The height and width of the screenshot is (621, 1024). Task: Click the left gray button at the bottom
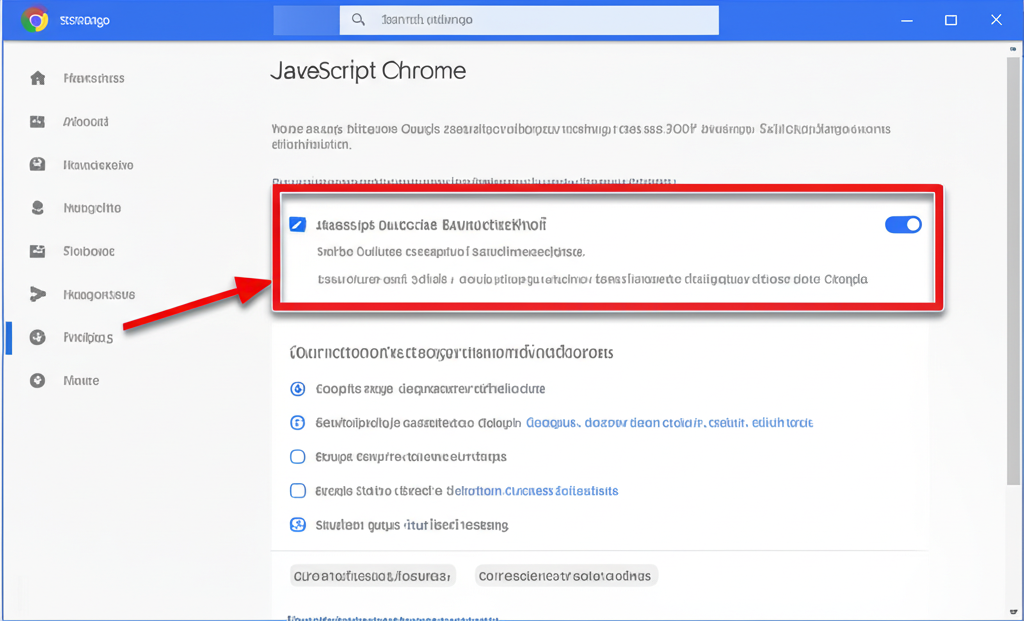[373, 575]
